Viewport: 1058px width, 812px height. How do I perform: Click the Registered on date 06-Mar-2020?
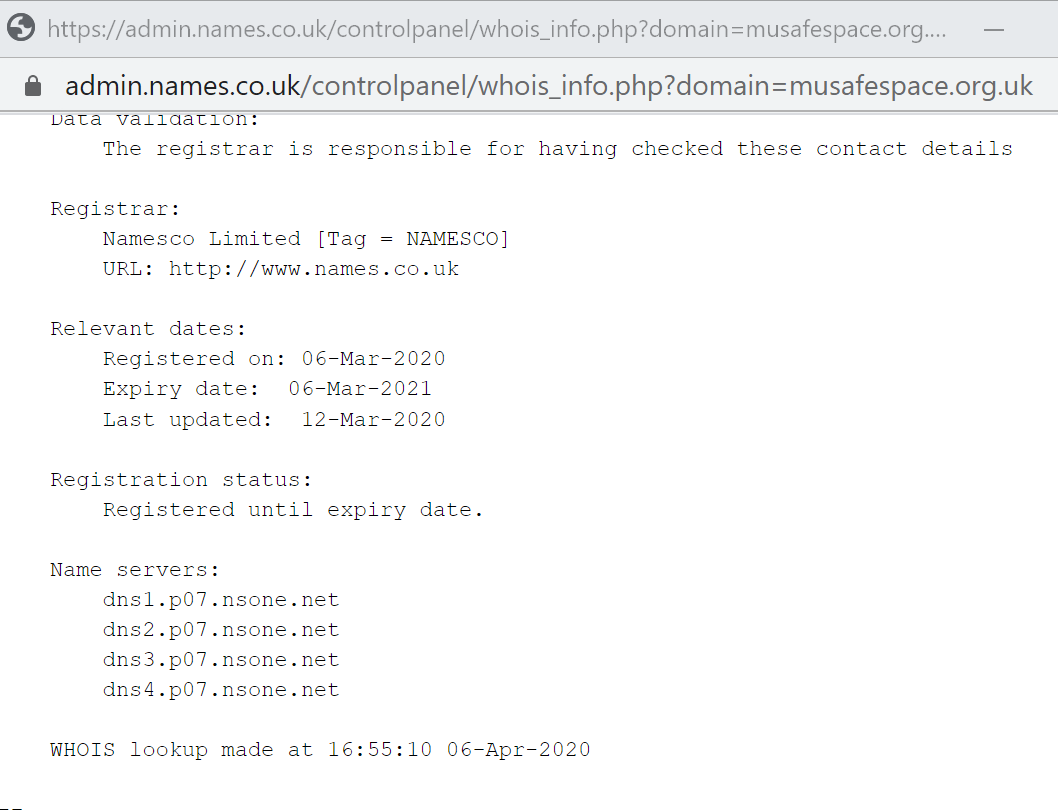[x=373, y=358]
